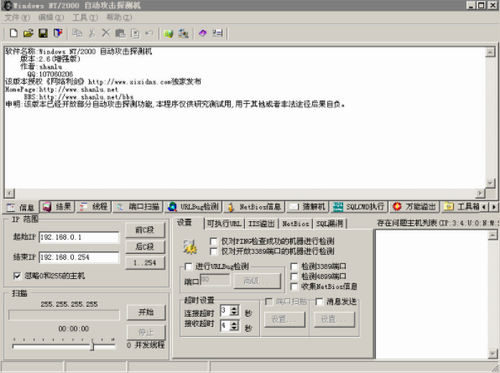
Task: Switch to the SQLCMD执行 tab
Action: (359, 207)
